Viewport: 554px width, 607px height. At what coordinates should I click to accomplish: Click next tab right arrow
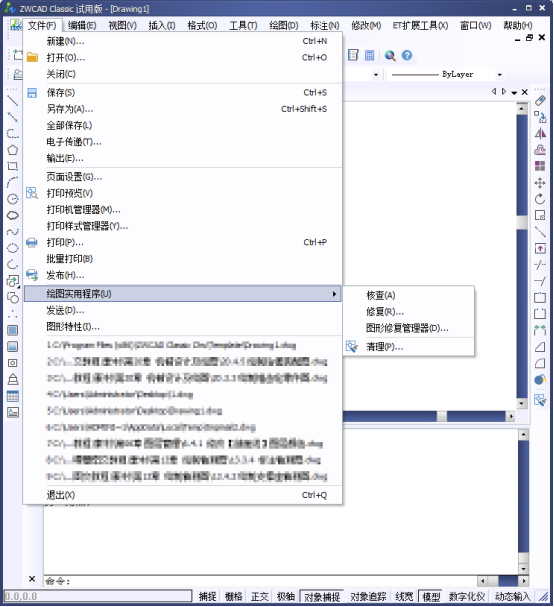point(504,92)
